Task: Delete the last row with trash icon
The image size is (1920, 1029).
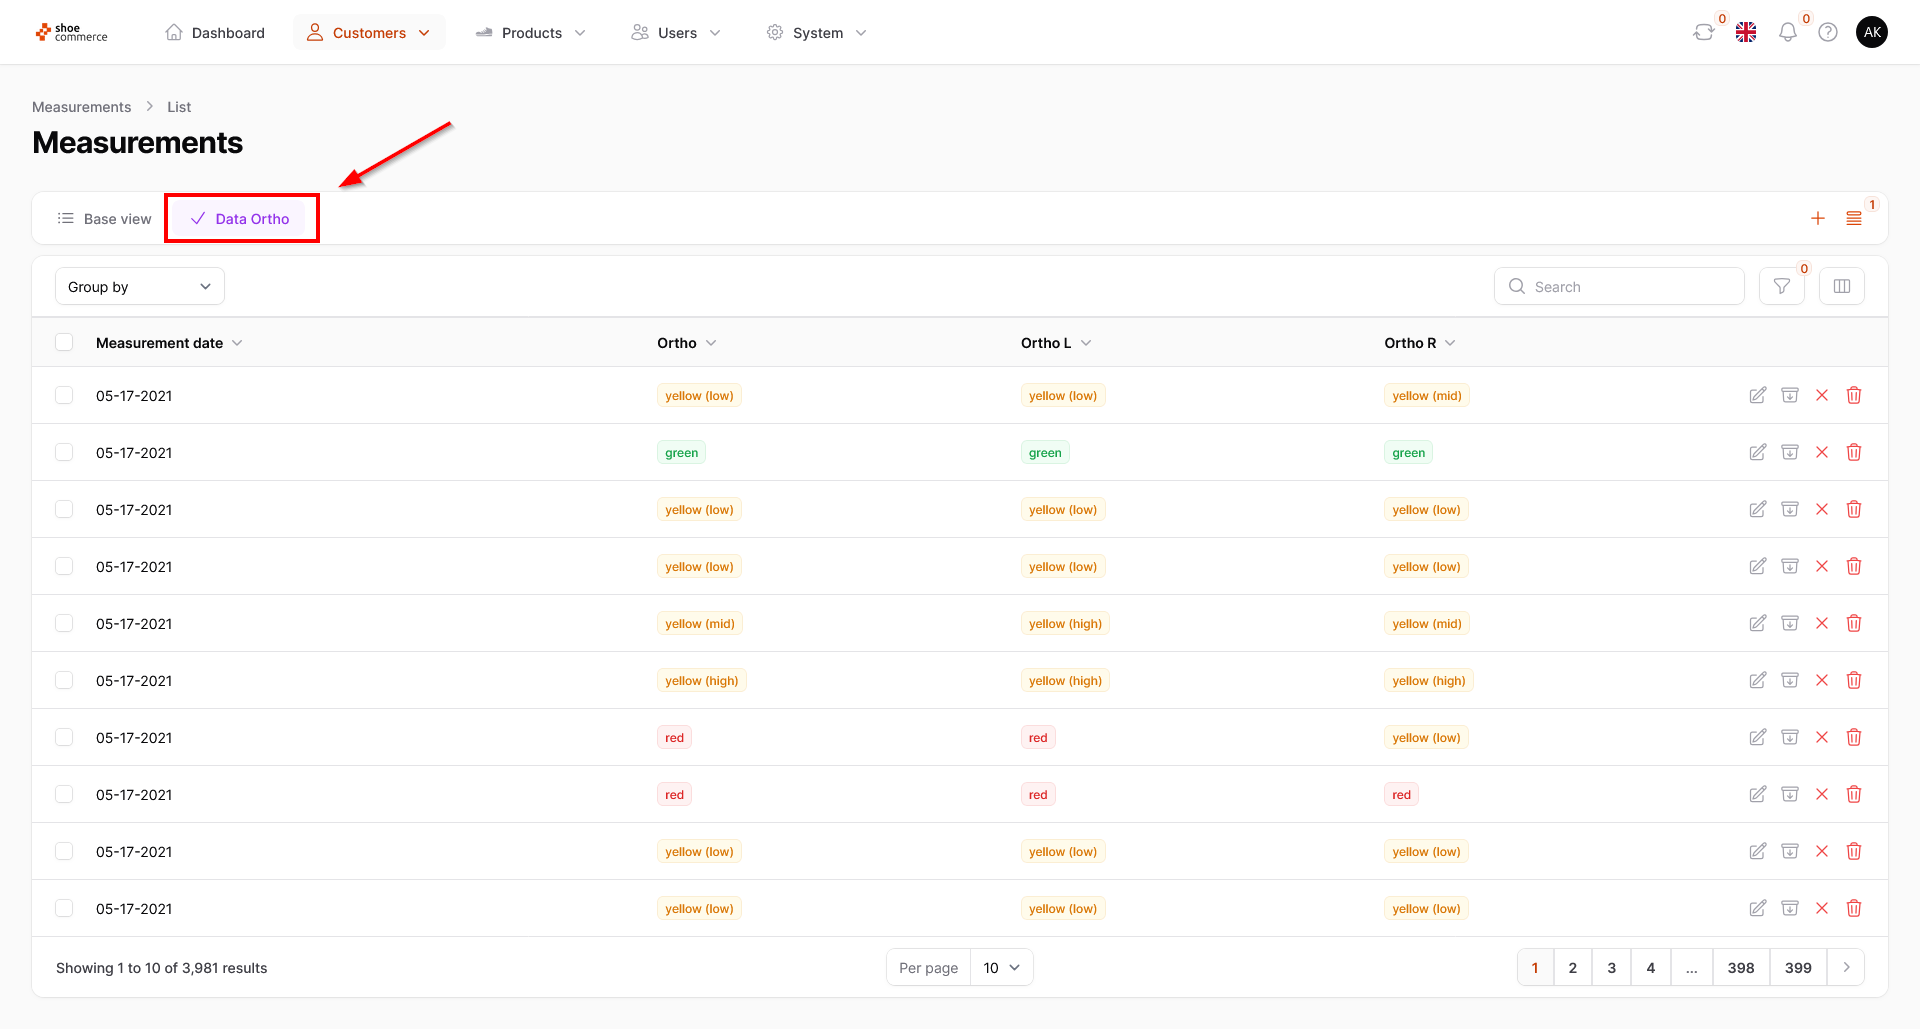Action: click(x=1854, y=908)
